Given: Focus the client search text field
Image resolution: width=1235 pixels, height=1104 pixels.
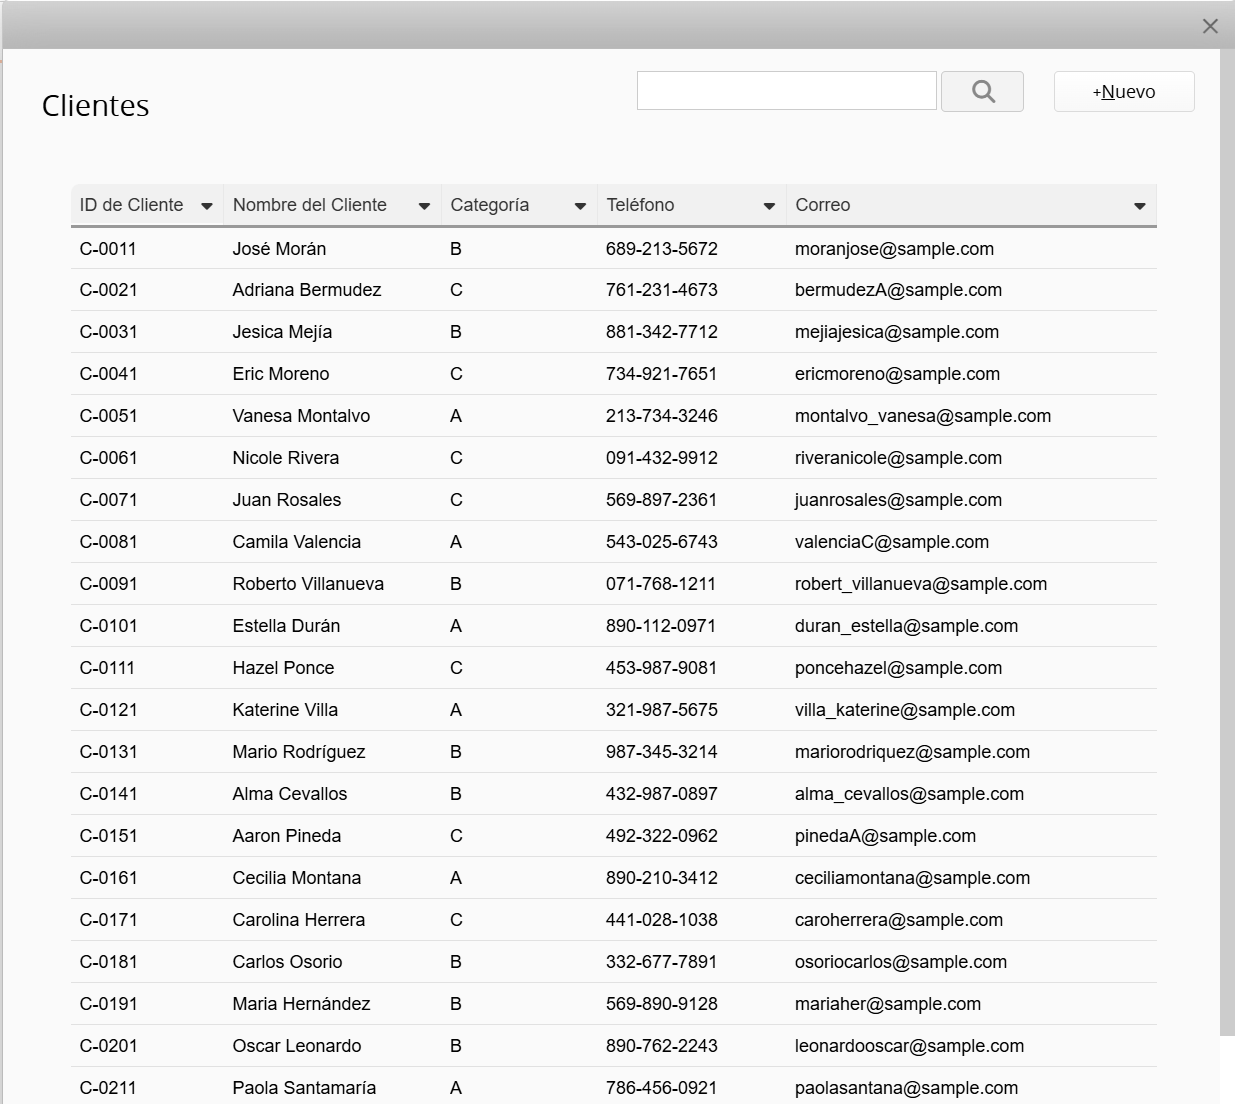Looking at the screenshot, I should [x=786, y=91].
